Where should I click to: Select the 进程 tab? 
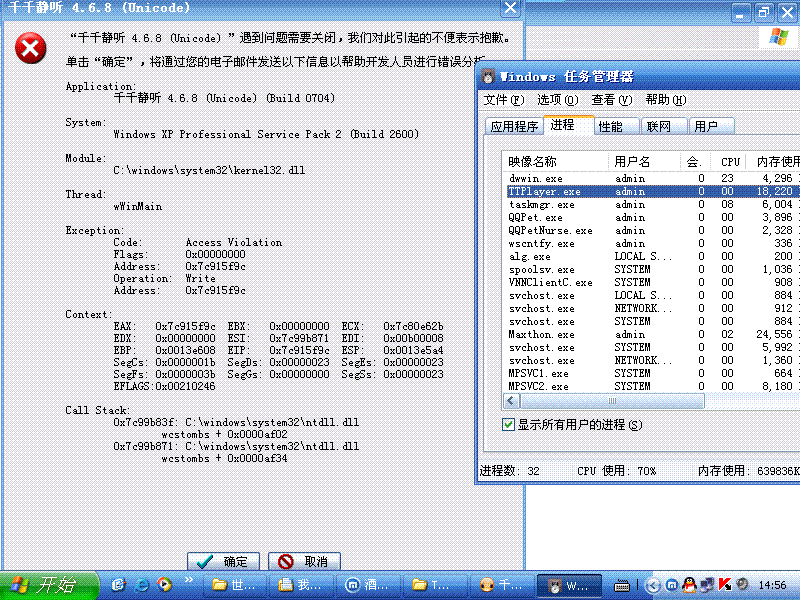click(x=568, y=125)
